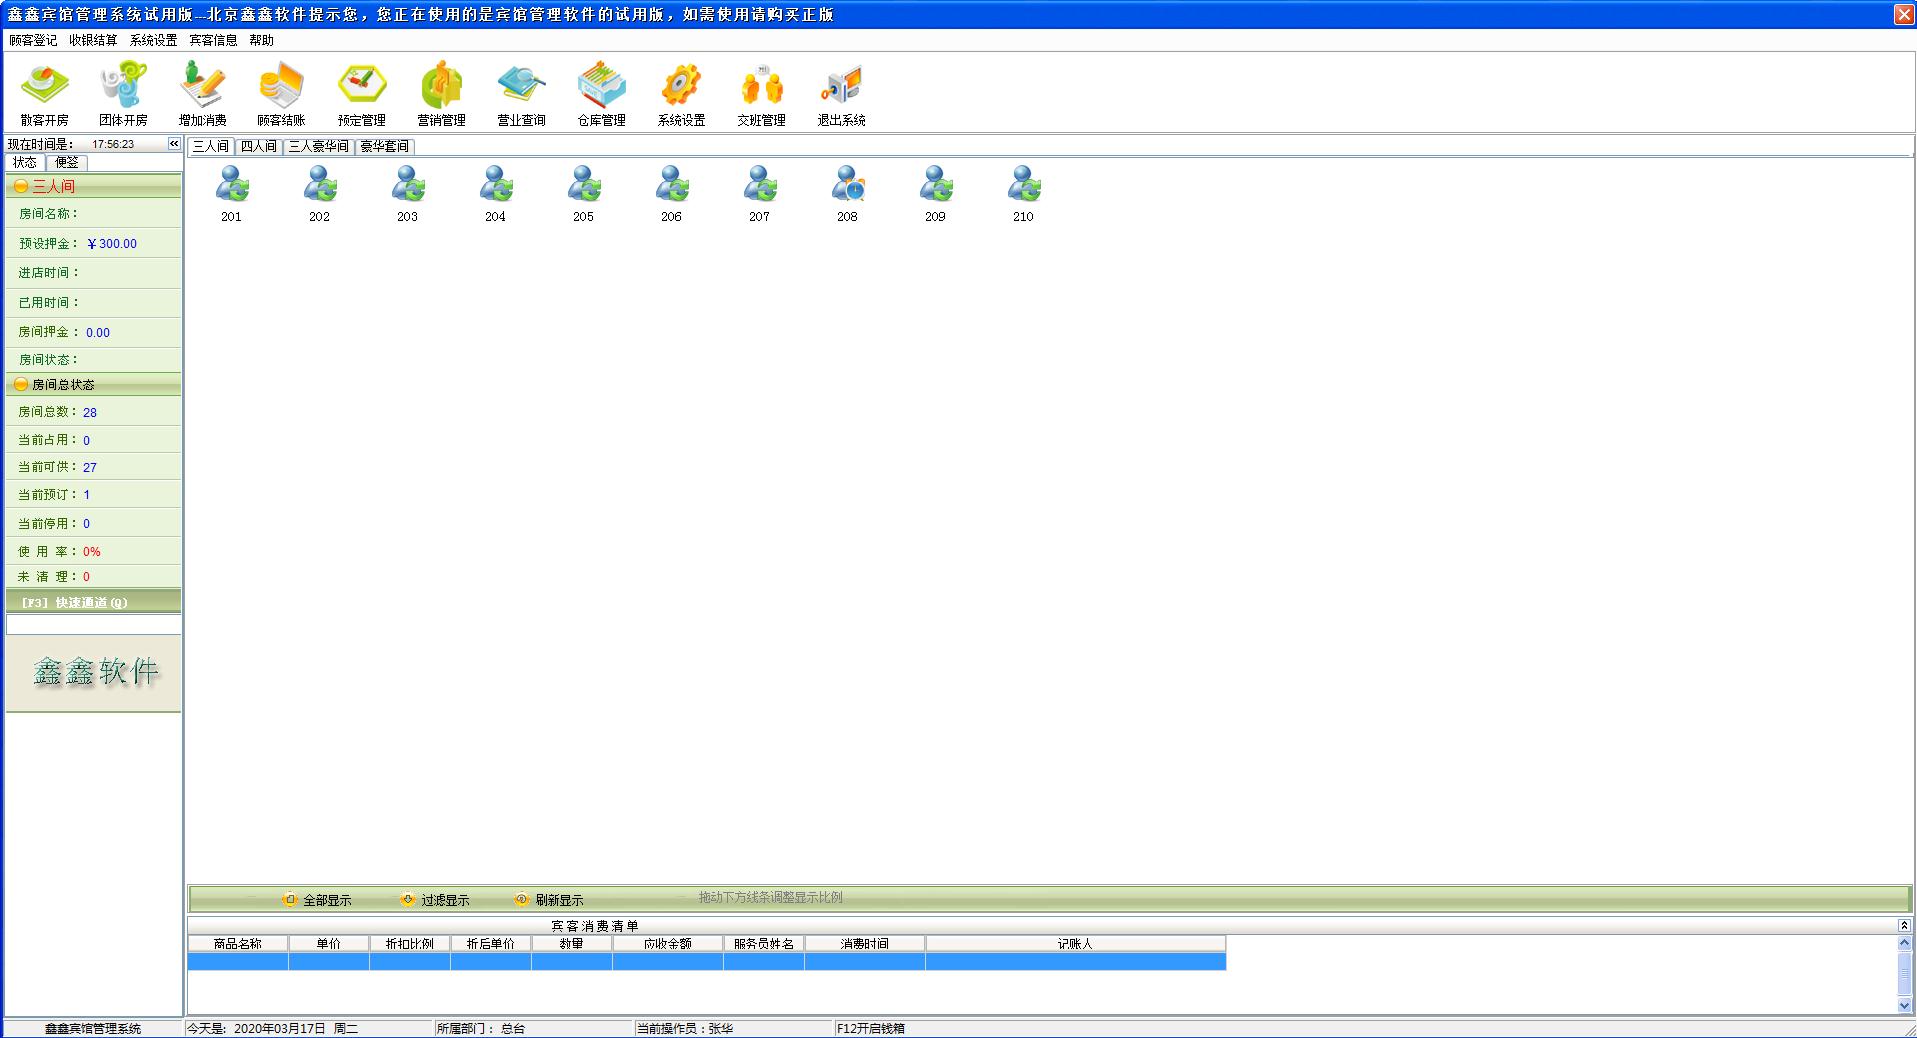The image size is (1917, 1038).
Task: Open the 预定管理 reservation icon
Action: coord(362,94)
